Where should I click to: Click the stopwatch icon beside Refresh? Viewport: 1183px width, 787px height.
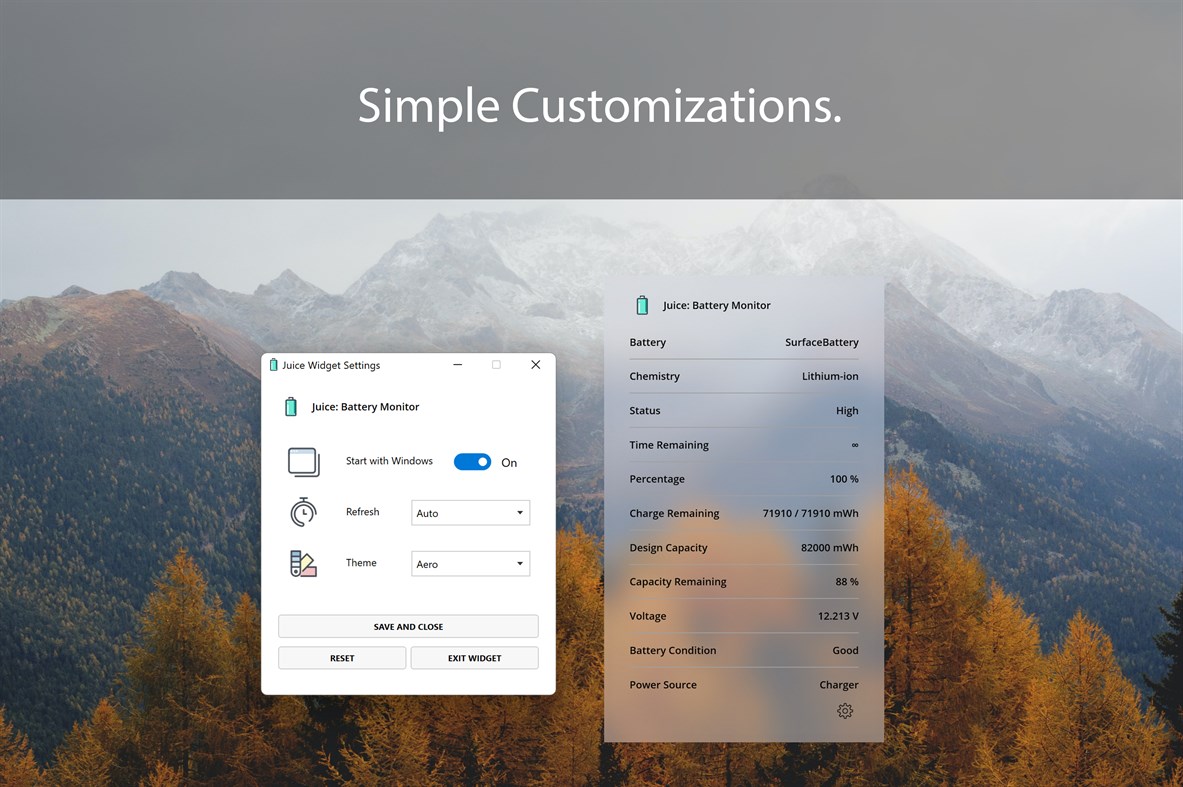tap(302, 512)
